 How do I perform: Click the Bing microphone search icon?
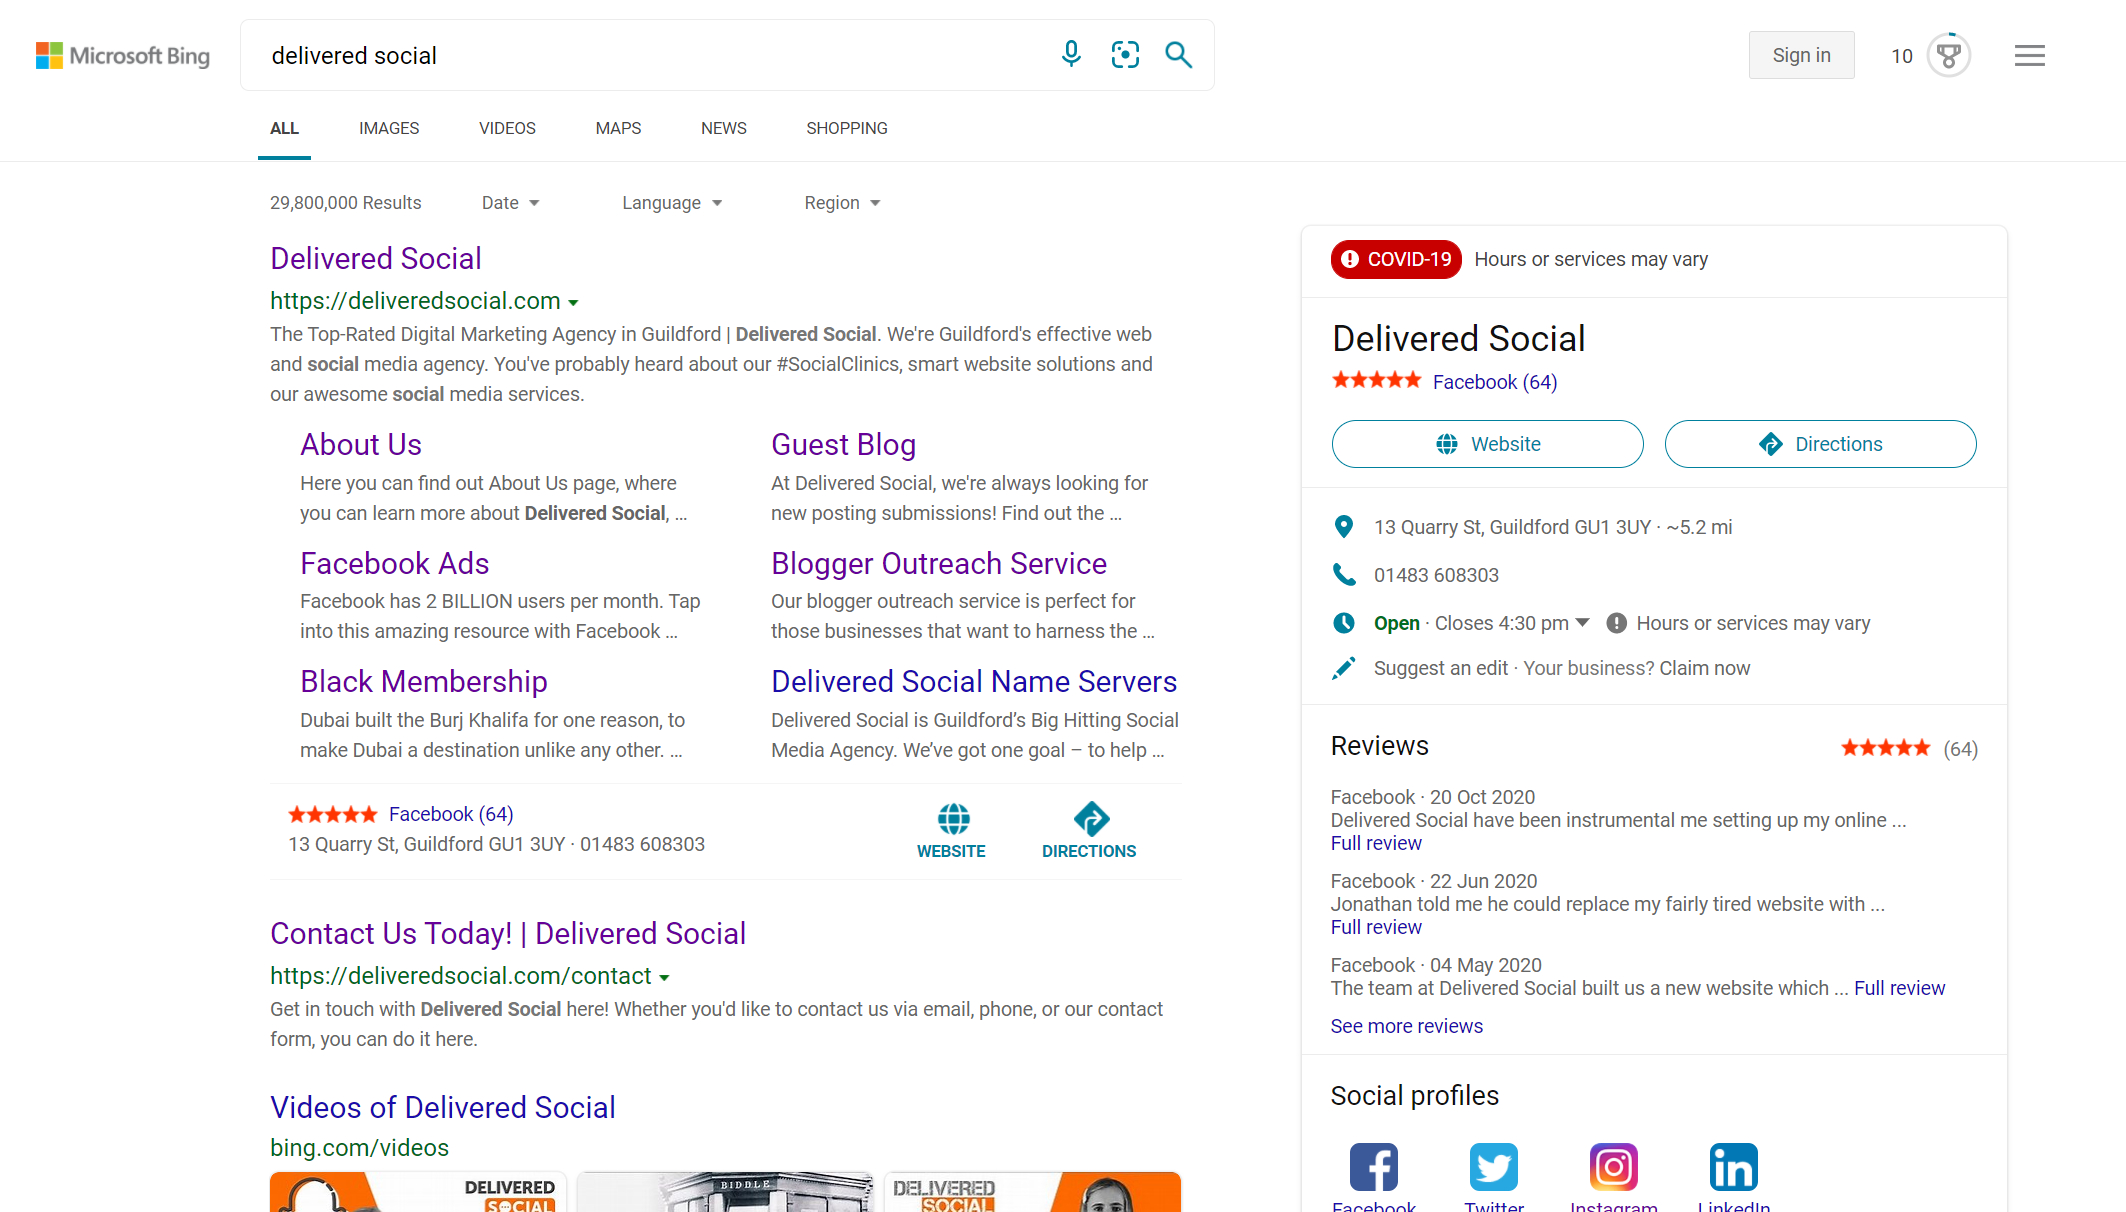[x=1067, y=55]
